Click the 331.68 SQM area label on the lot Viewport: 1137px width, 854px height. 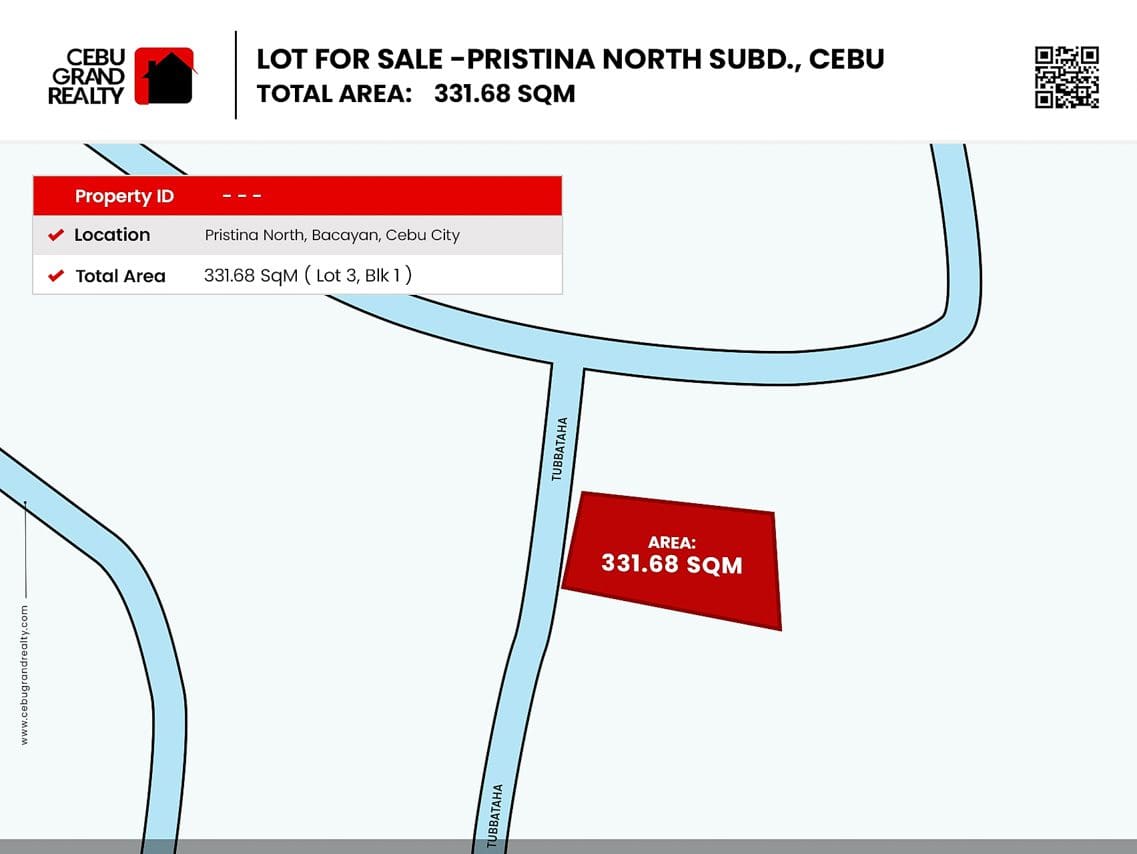(671, 564)
